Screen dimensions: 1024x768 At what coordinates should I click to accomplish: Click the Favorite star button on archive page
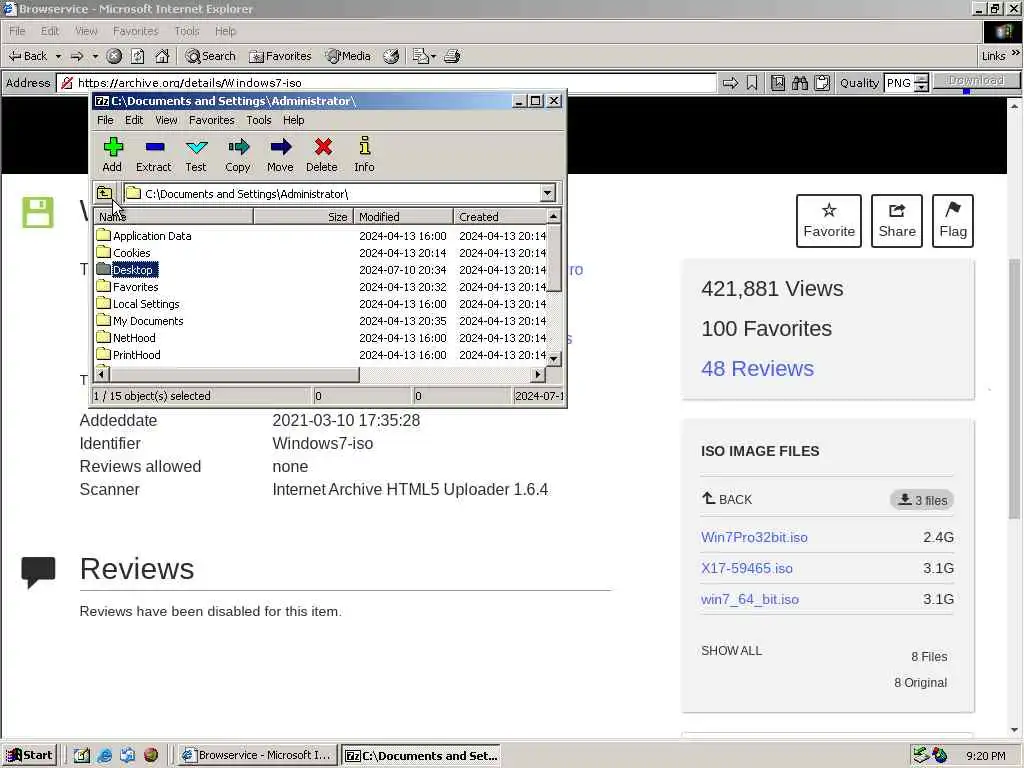[x=829, y=221]
